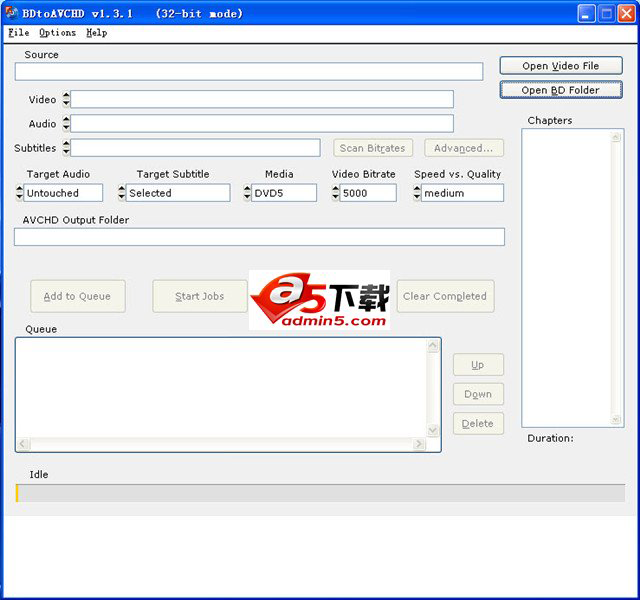Minimize the BDtoAVCHD window
The width and height of the screenshot is (640, 600).
[586, 14]
